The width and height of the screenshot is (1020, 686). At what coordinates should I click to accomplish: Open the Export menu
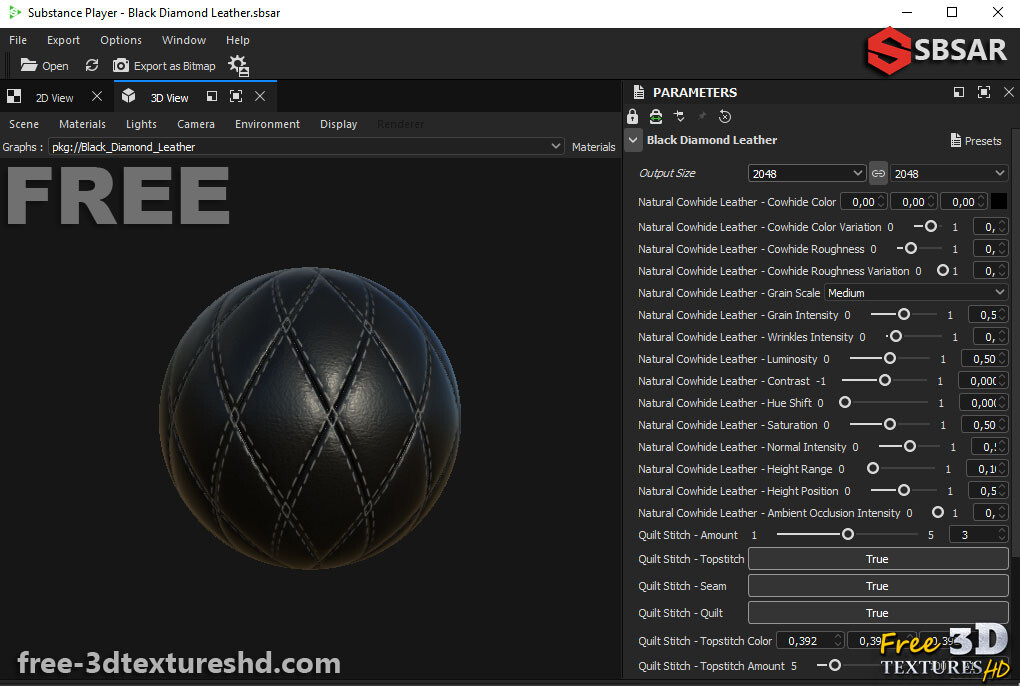click(x=63, y=40)
